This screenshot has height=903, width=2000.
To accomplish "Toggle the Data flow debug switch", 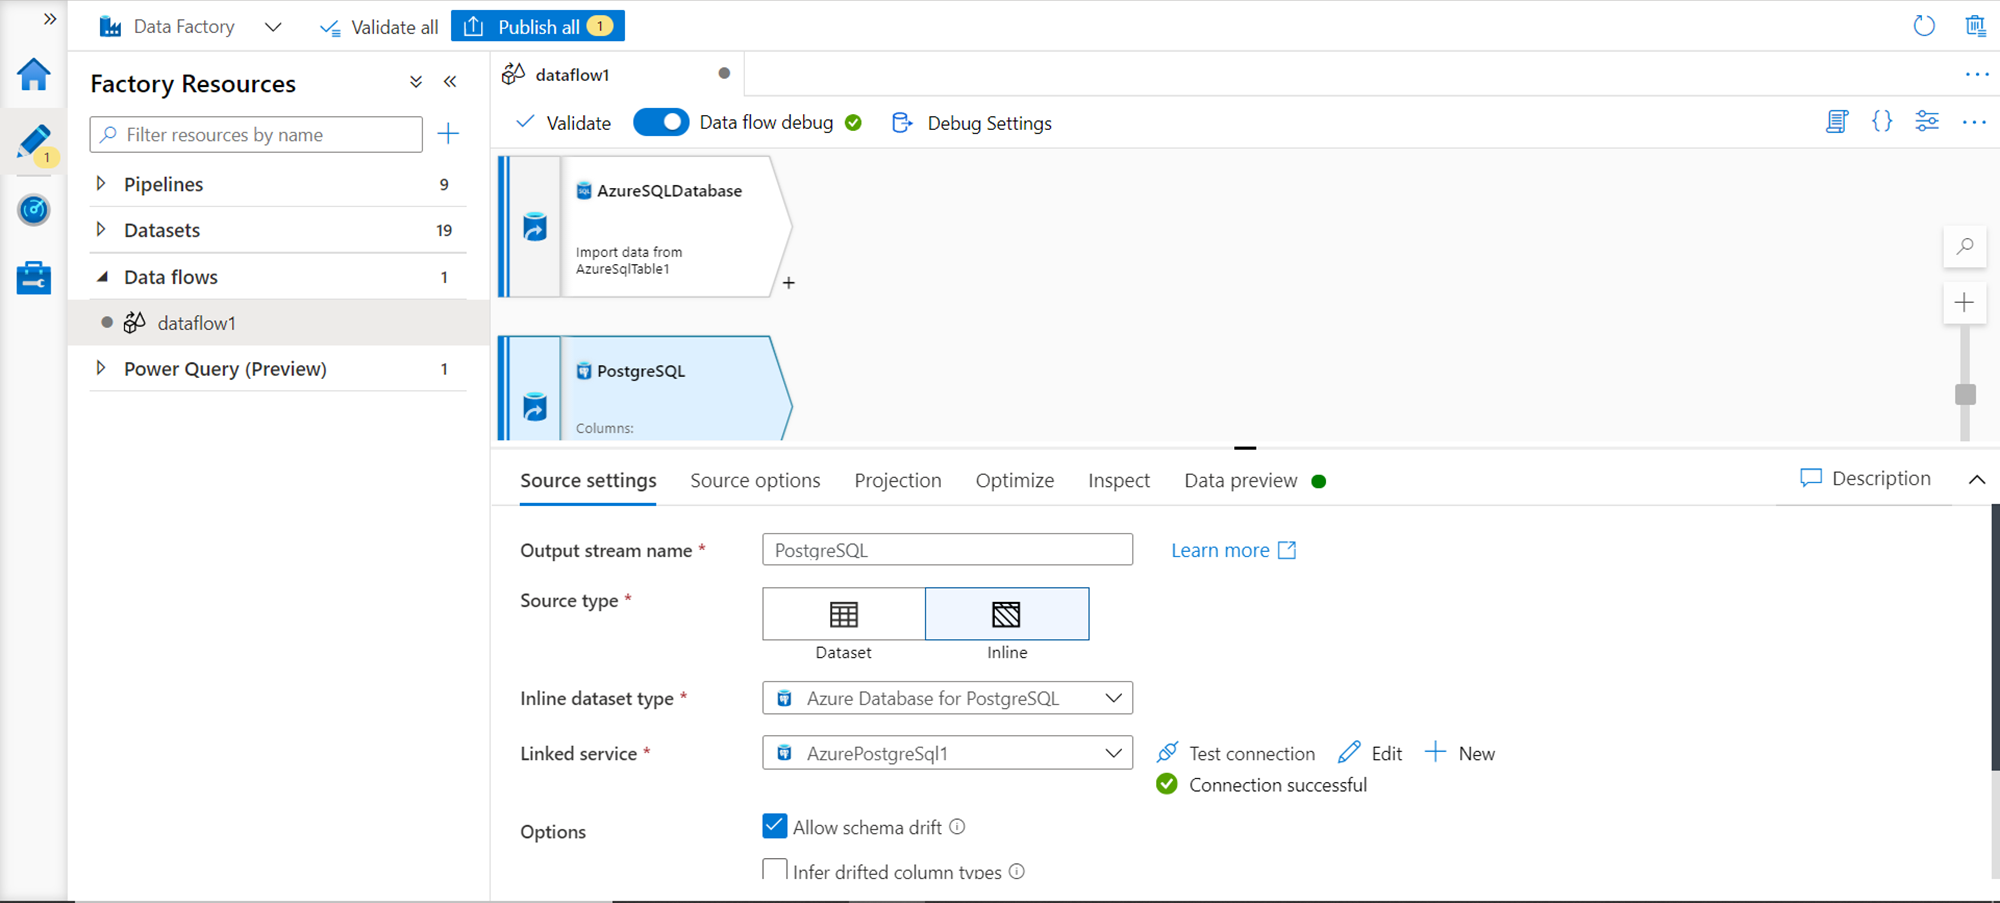I will pos(661,122).
